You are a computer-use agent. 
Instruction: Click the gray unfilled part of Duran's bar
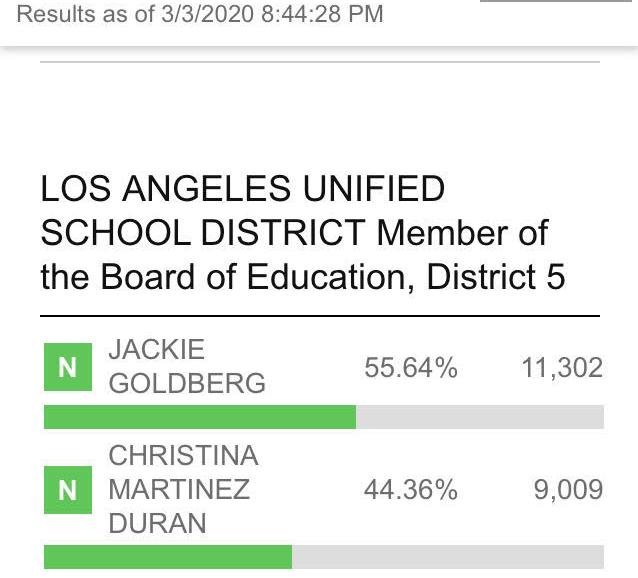448,557
